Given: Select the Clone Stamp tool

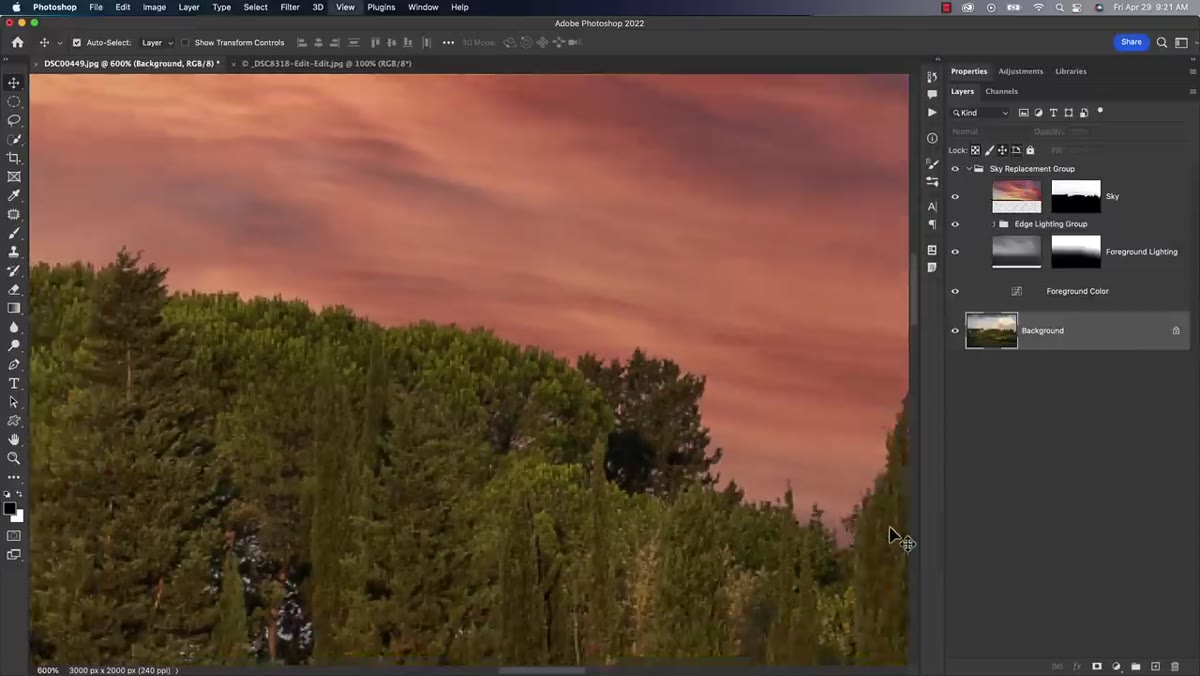Looking at the screenshot, I should (x=14, y=252).
